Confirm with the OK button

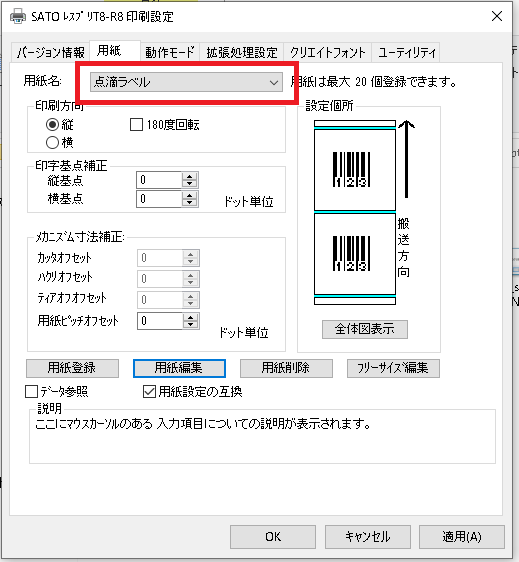pyautogui.click(x=273, y=537)
